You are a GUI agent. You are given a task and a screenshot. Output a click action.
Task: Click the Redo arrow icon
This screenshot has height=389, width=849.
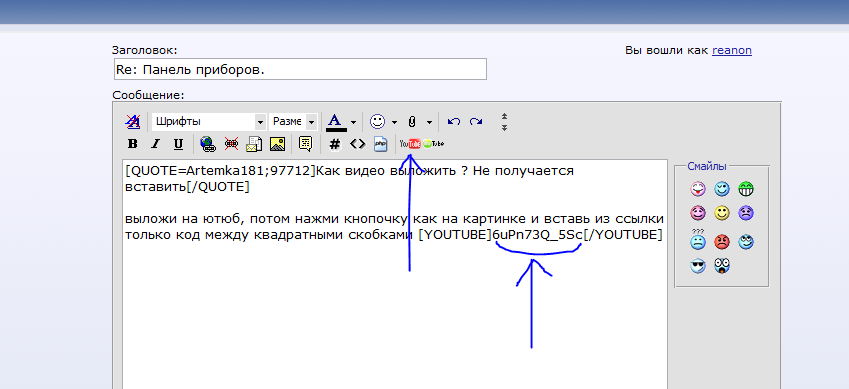point(476,122)
